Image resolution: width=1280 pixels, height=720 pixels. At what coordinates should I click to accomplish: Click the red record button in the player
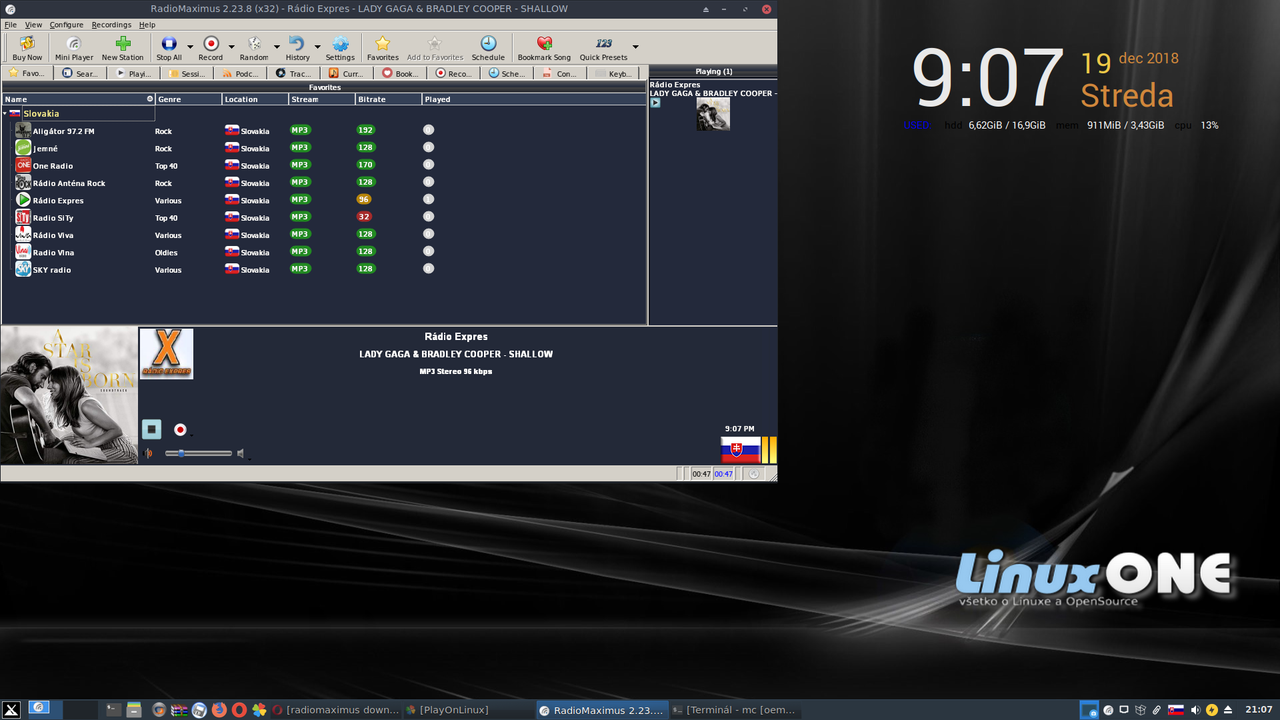(180, 429)
